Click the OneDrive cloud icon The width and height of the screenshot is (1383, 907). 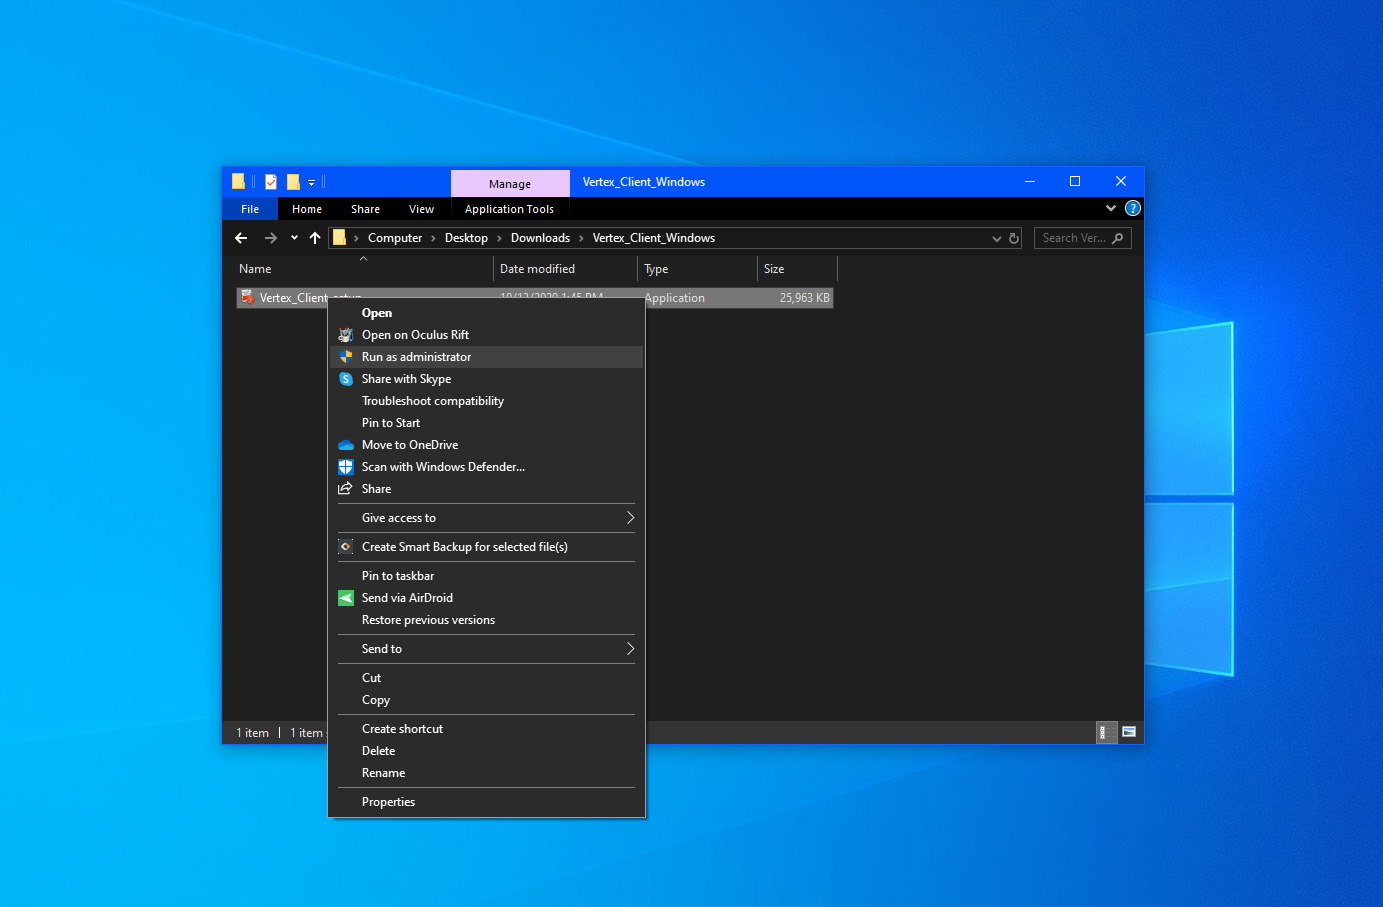tap(346, 445)
